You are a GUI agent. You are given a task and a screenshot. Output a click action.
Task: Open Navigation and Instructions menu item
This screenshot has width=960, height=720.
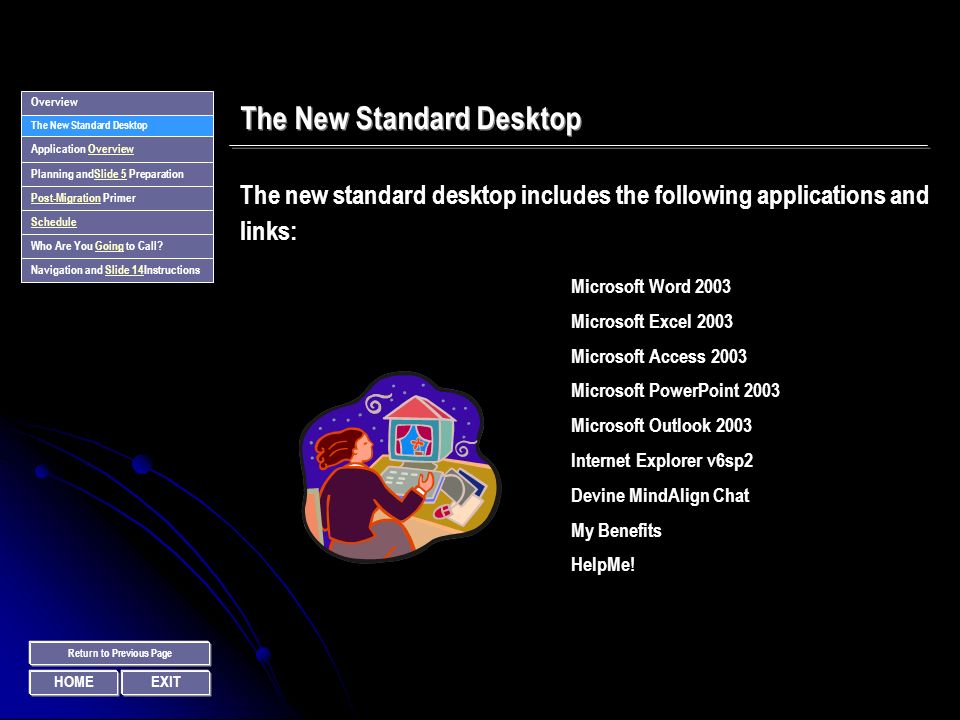tap(118, 270)
